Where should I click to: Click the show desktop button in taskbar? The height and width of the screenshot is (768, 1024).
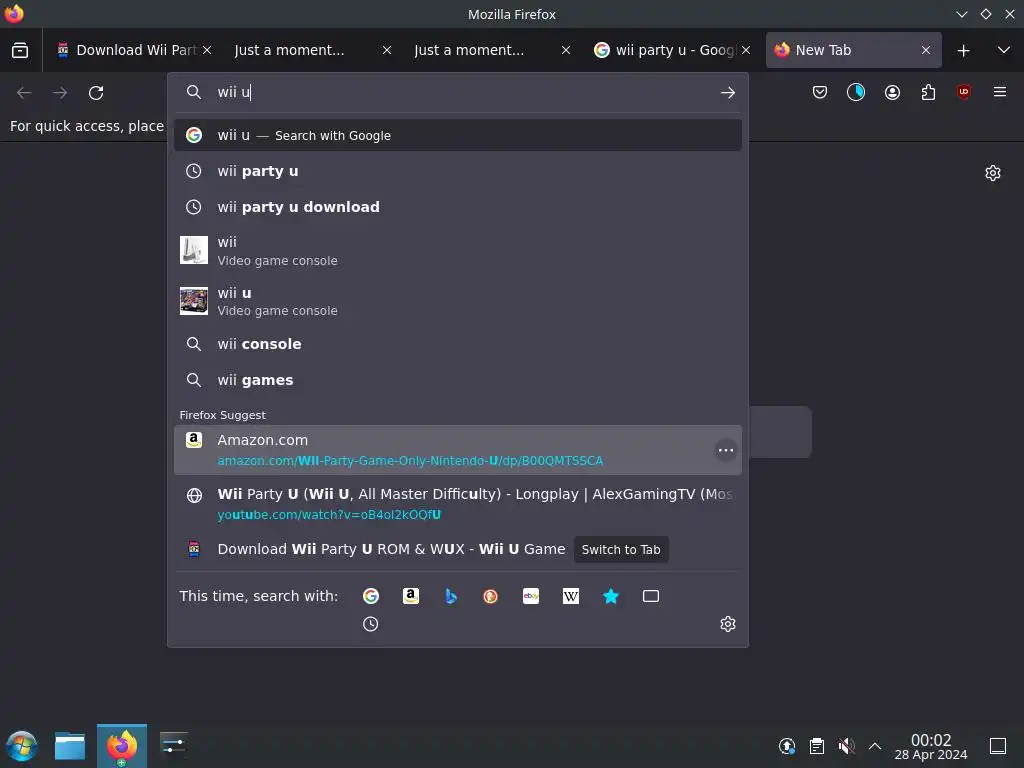(998, 746)
